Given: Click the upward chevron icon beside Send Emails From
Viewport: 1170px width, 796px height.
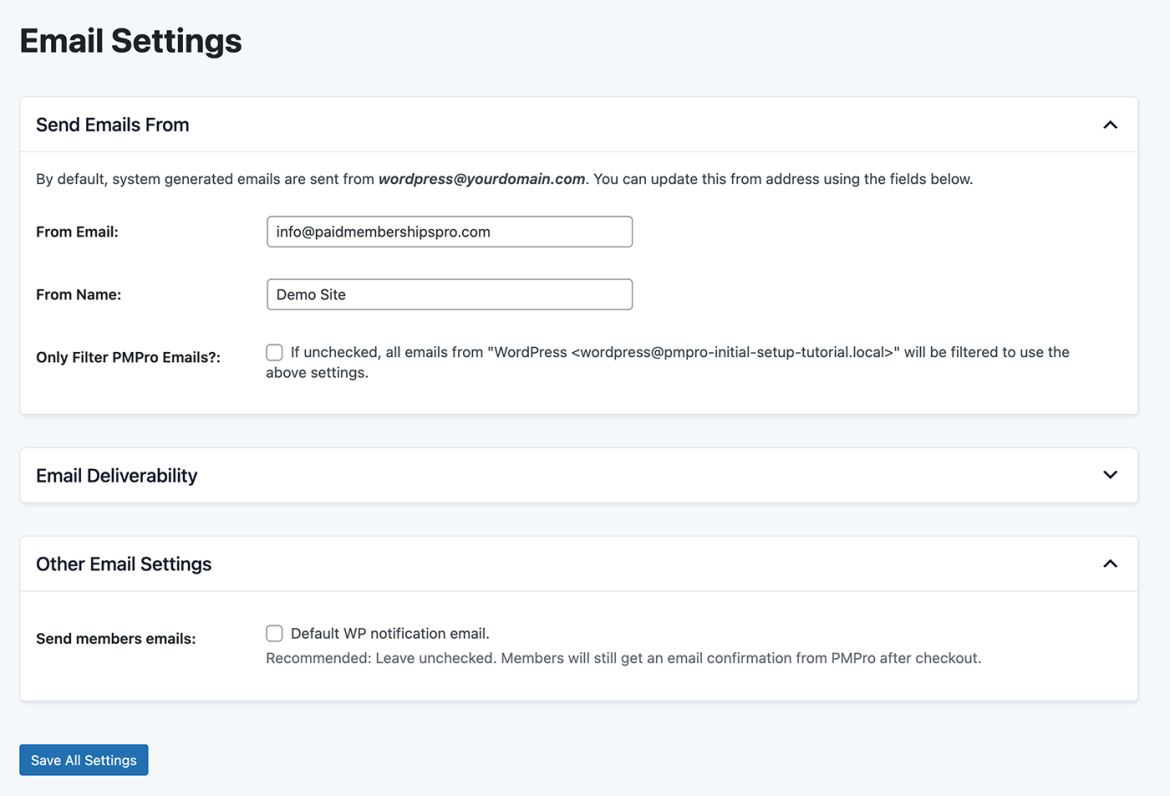Looking at the screenshot, I should click(x=1109, y=124).
